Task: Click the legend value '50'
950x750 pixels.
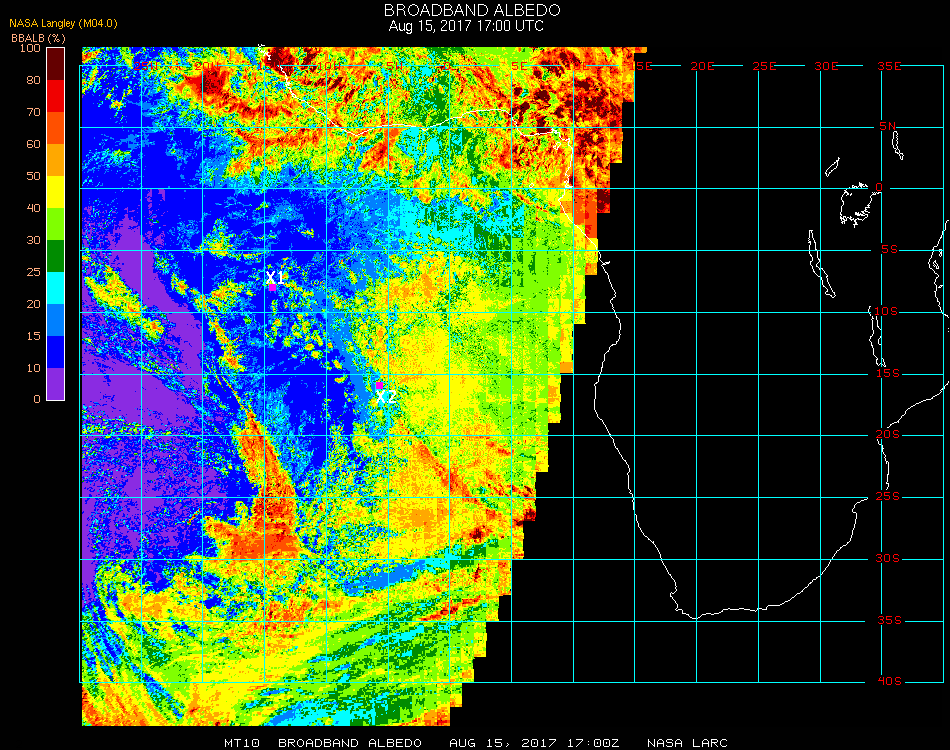Action: pyautogui.click(x=33, y=176)
